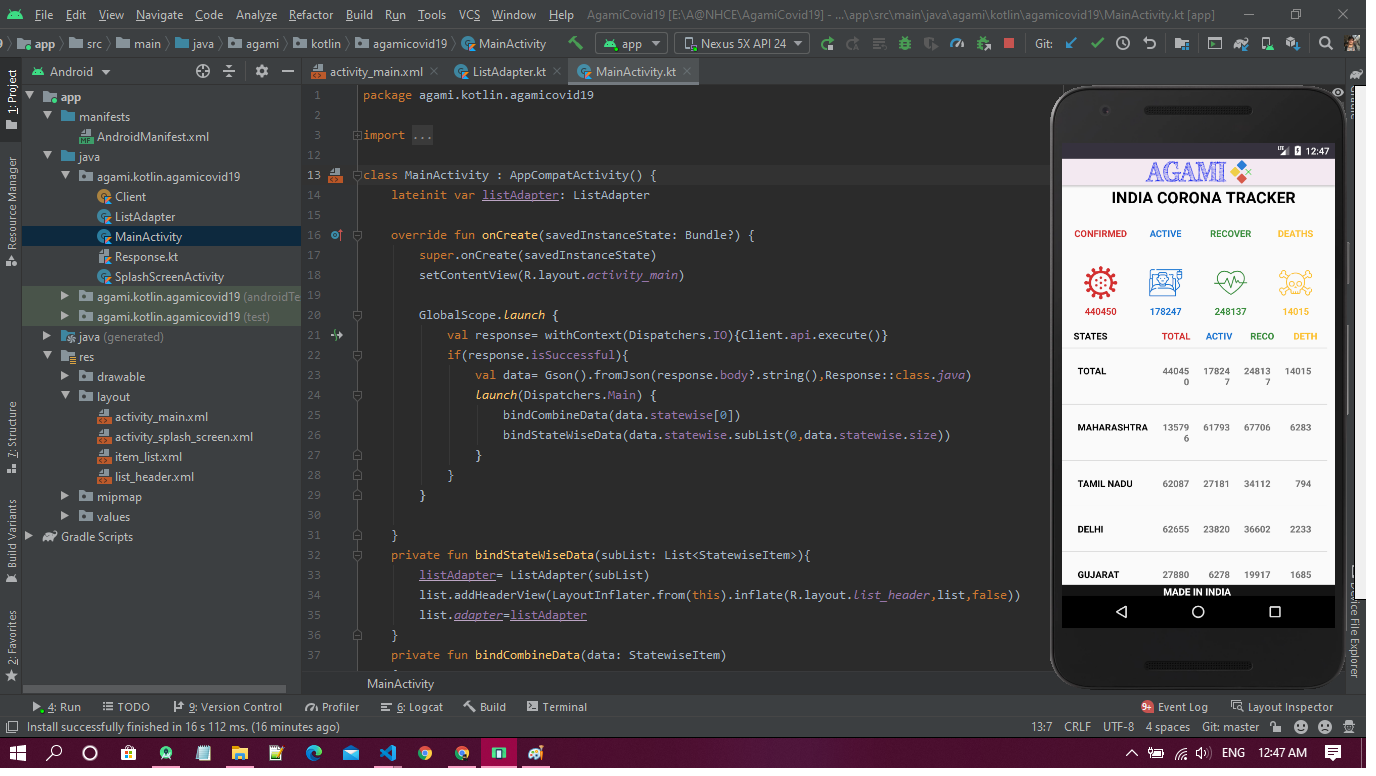The image size is (1376, 776).
Task: Toggle the Z: Structure tool window
Action: coord(12,436)
